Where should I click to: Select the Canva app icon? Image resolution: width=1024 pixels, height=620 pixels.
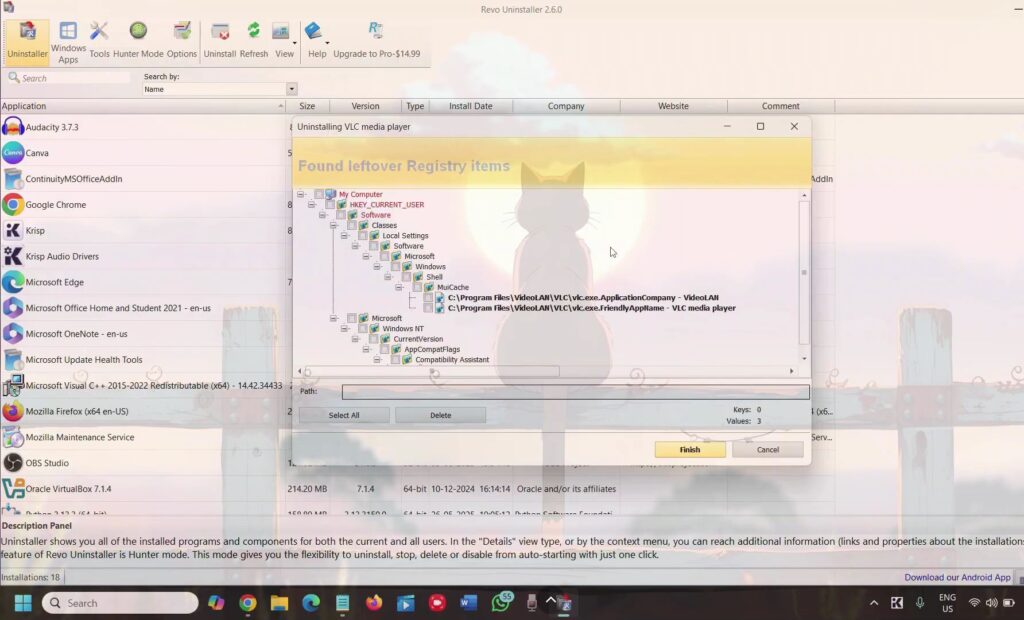point(12,153)
